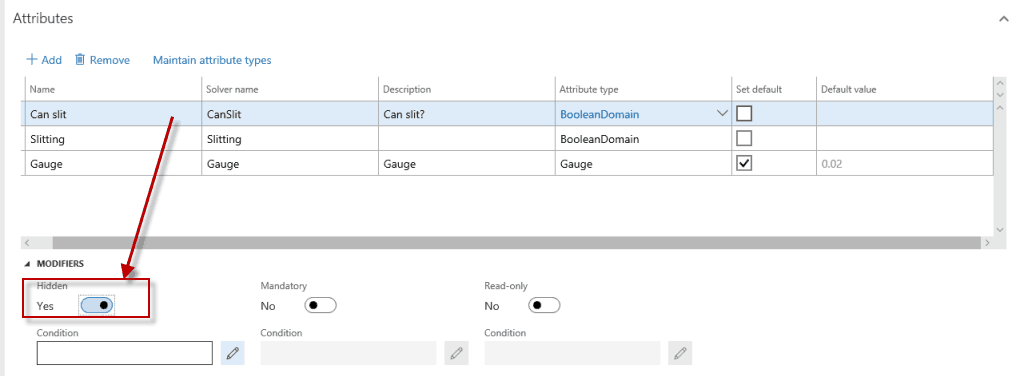Click the horizontal scrollbar thumb
Viewport: 1017px width, 376px height.
coord(516,242)
